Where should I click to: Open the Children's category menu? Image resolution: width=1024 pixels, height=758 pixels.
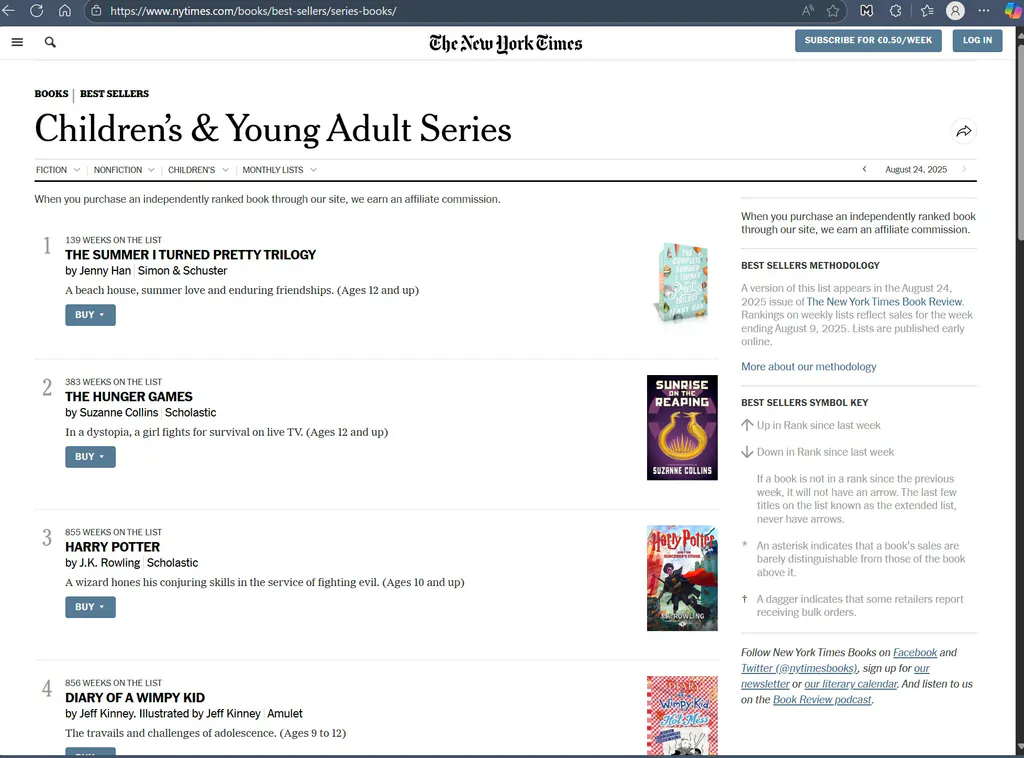198,170
